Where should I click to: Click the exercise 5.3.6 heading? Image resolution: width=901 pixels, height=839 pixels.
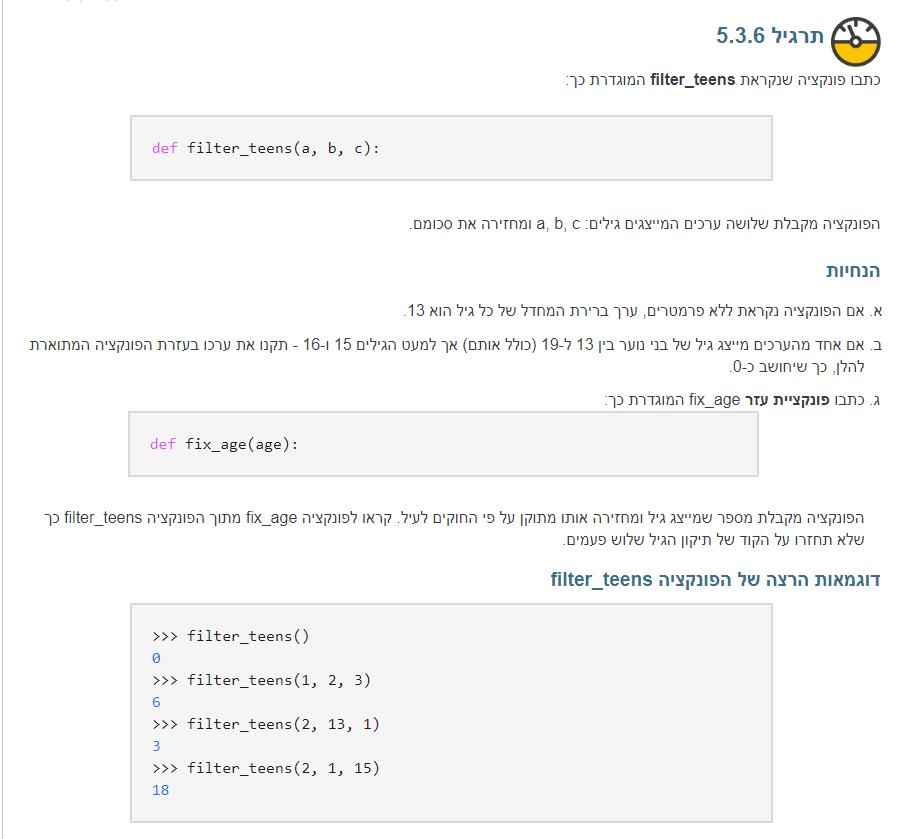coord(769,36)
